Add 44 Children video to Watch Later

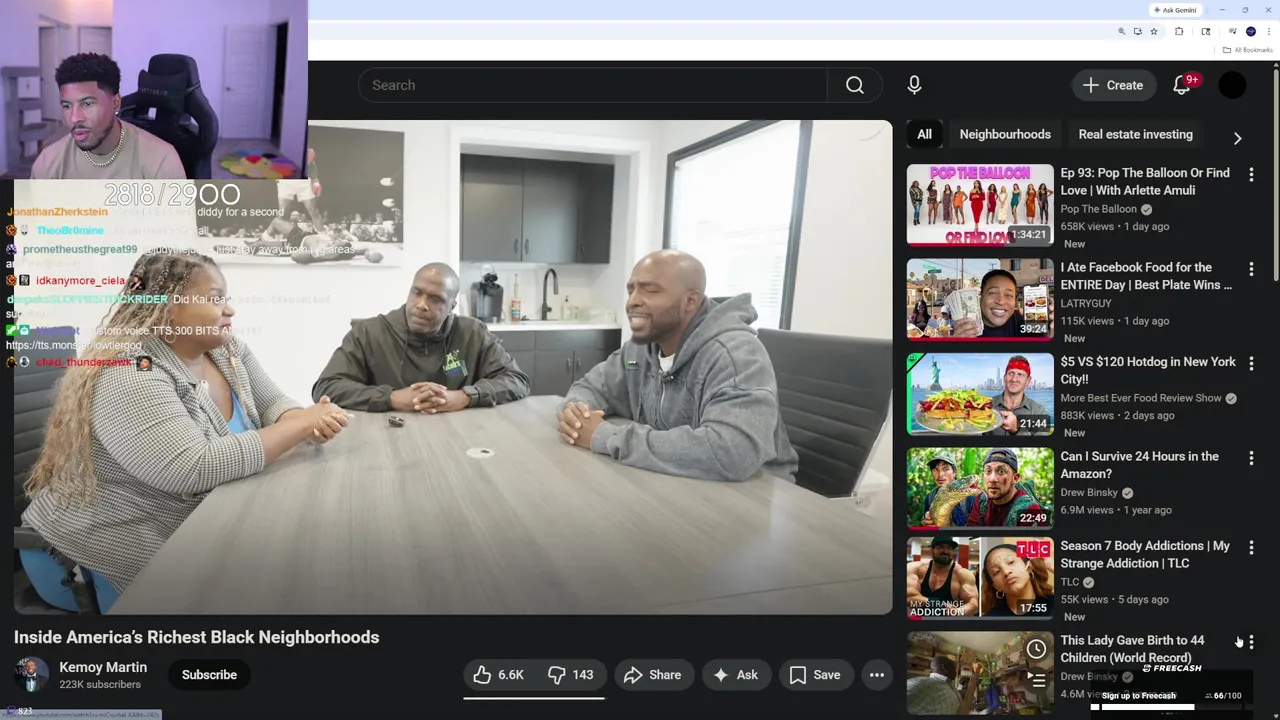(x=1037, y=649)
